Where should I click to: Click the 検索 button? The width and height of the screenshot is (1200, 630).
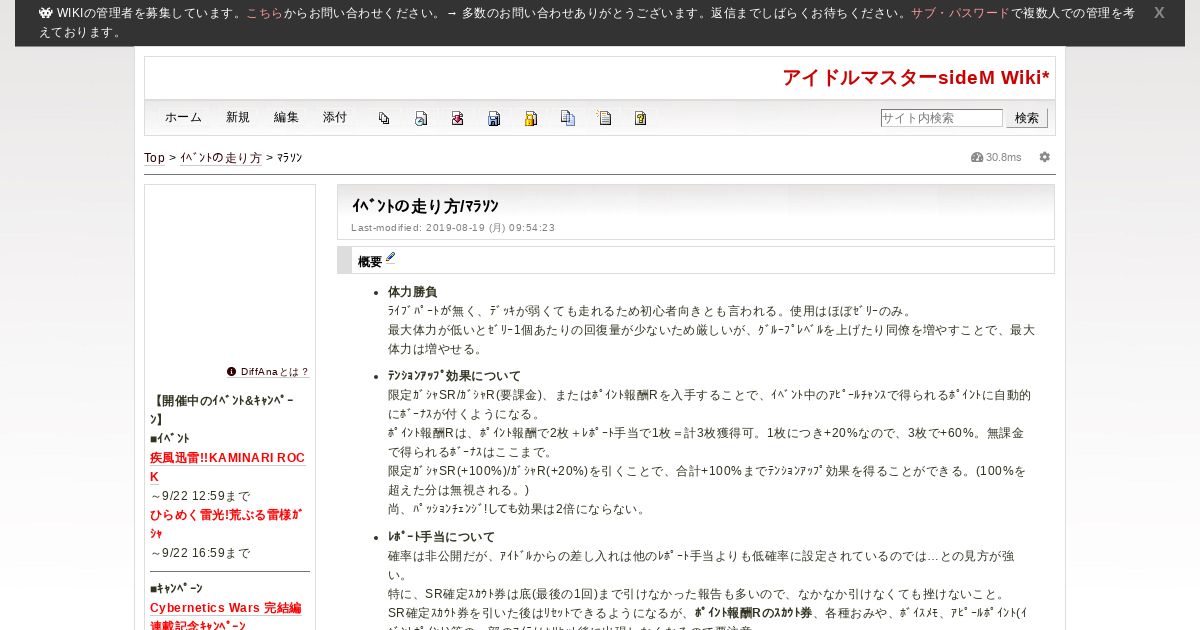[x=1027, y=118]
